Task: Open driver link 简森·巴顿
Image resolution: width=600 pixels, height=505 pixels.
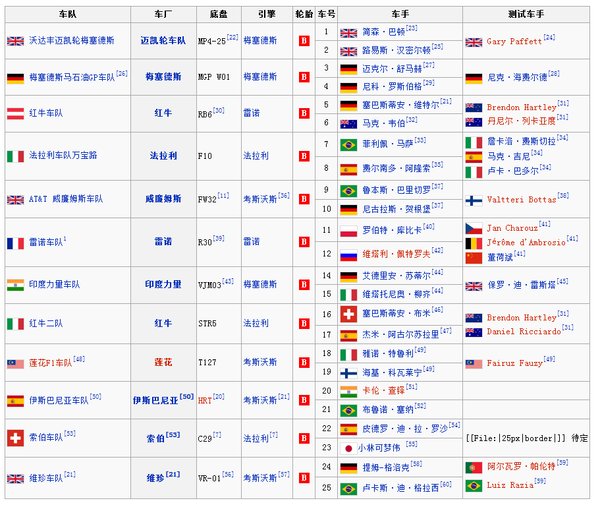Action: (x=384, y=32)
